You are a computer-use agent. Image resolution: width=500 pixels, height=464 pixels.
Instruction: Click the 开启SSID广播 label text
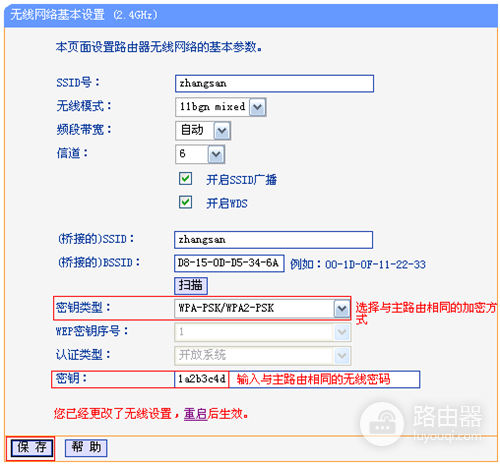pos(241,180)
